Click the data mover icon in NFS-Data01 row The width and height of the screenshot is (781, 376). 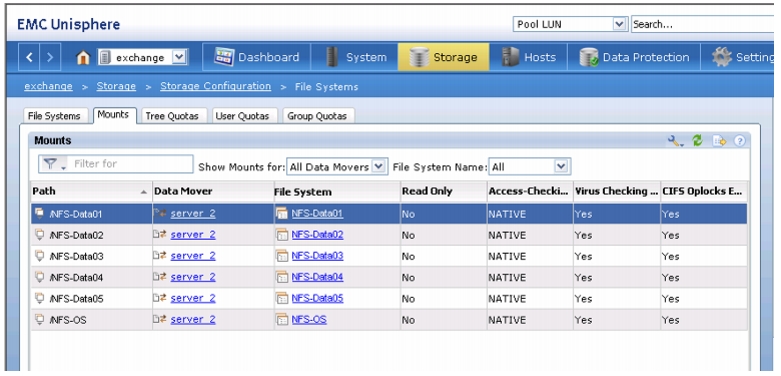160,214
